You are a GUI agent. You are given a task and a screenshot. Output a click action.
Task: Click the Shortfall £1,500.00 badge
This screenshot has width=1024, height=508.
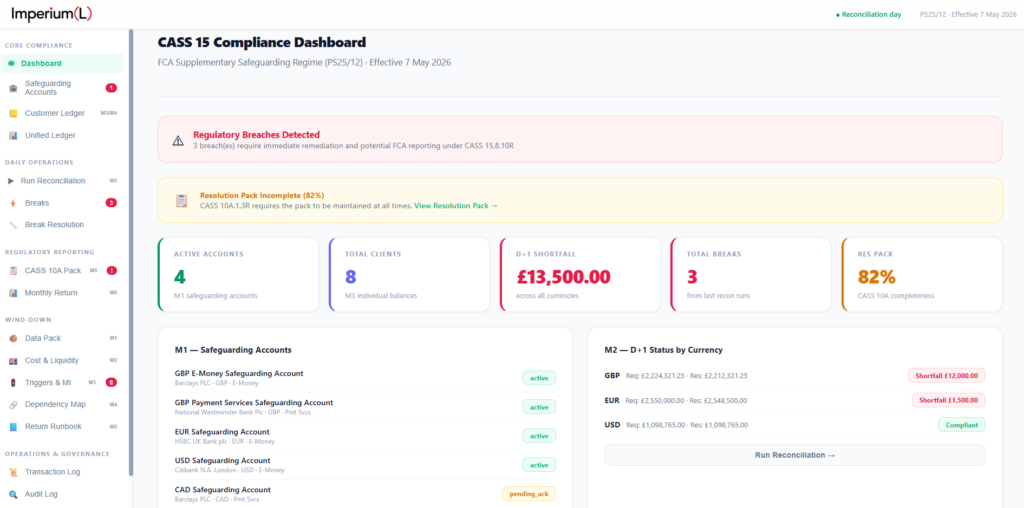pos(948,400)
